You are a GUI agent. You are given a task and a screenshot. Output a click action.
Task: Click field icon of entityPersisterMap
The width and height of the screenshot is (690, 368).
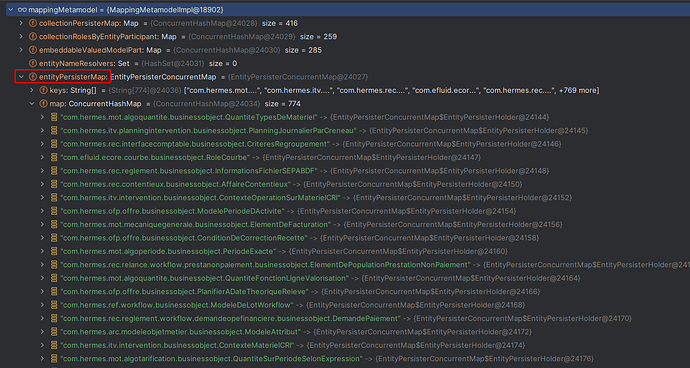pos(33,77)
